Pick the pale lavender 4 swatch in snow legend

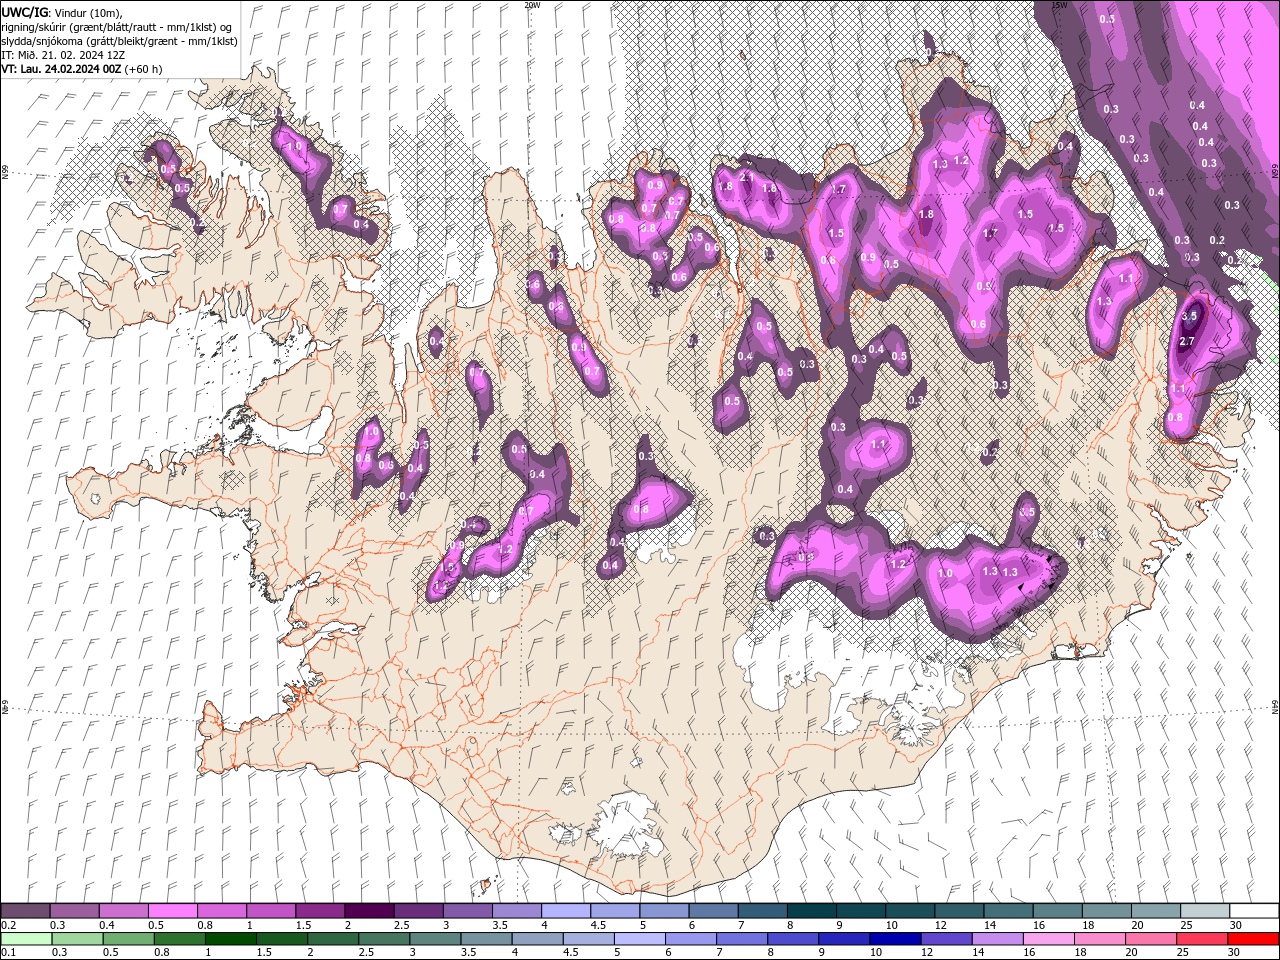[565, 910]
